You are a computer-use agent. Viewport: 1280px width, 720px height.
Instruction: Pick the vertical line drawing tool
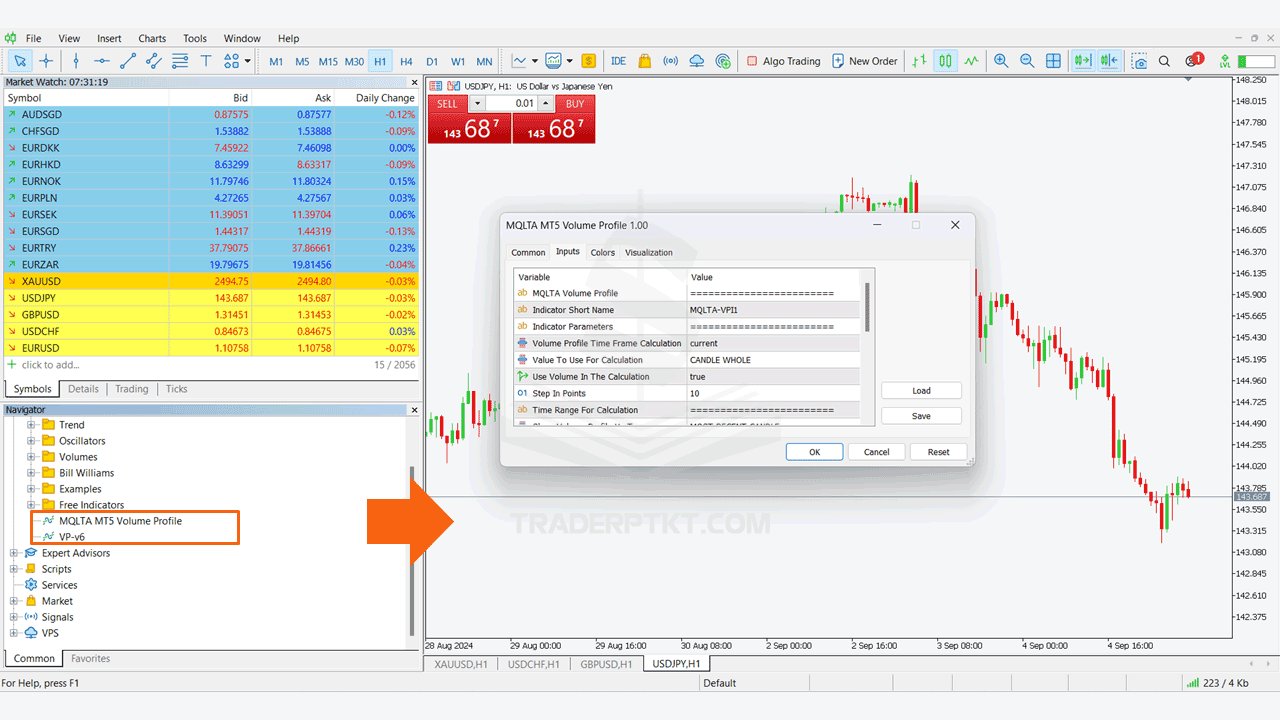(x=76, y=61)
